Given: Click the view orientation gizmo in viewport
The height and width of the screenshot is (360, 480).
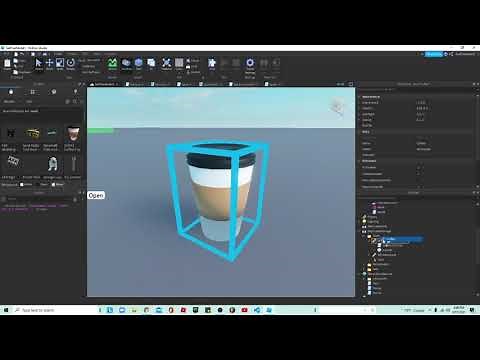Looking at the screenshot, I should (x=337, y=107).
